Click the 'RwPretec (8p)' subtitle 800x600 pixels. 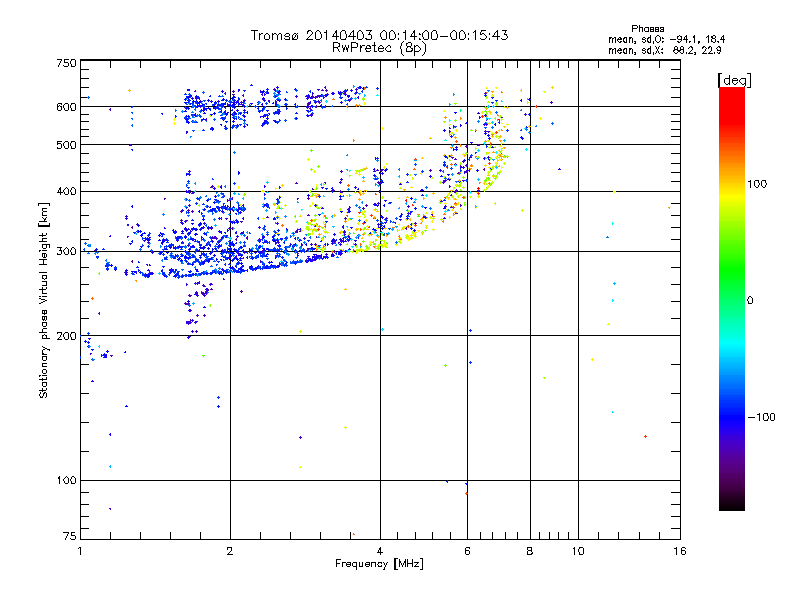[x=379, y=48]
